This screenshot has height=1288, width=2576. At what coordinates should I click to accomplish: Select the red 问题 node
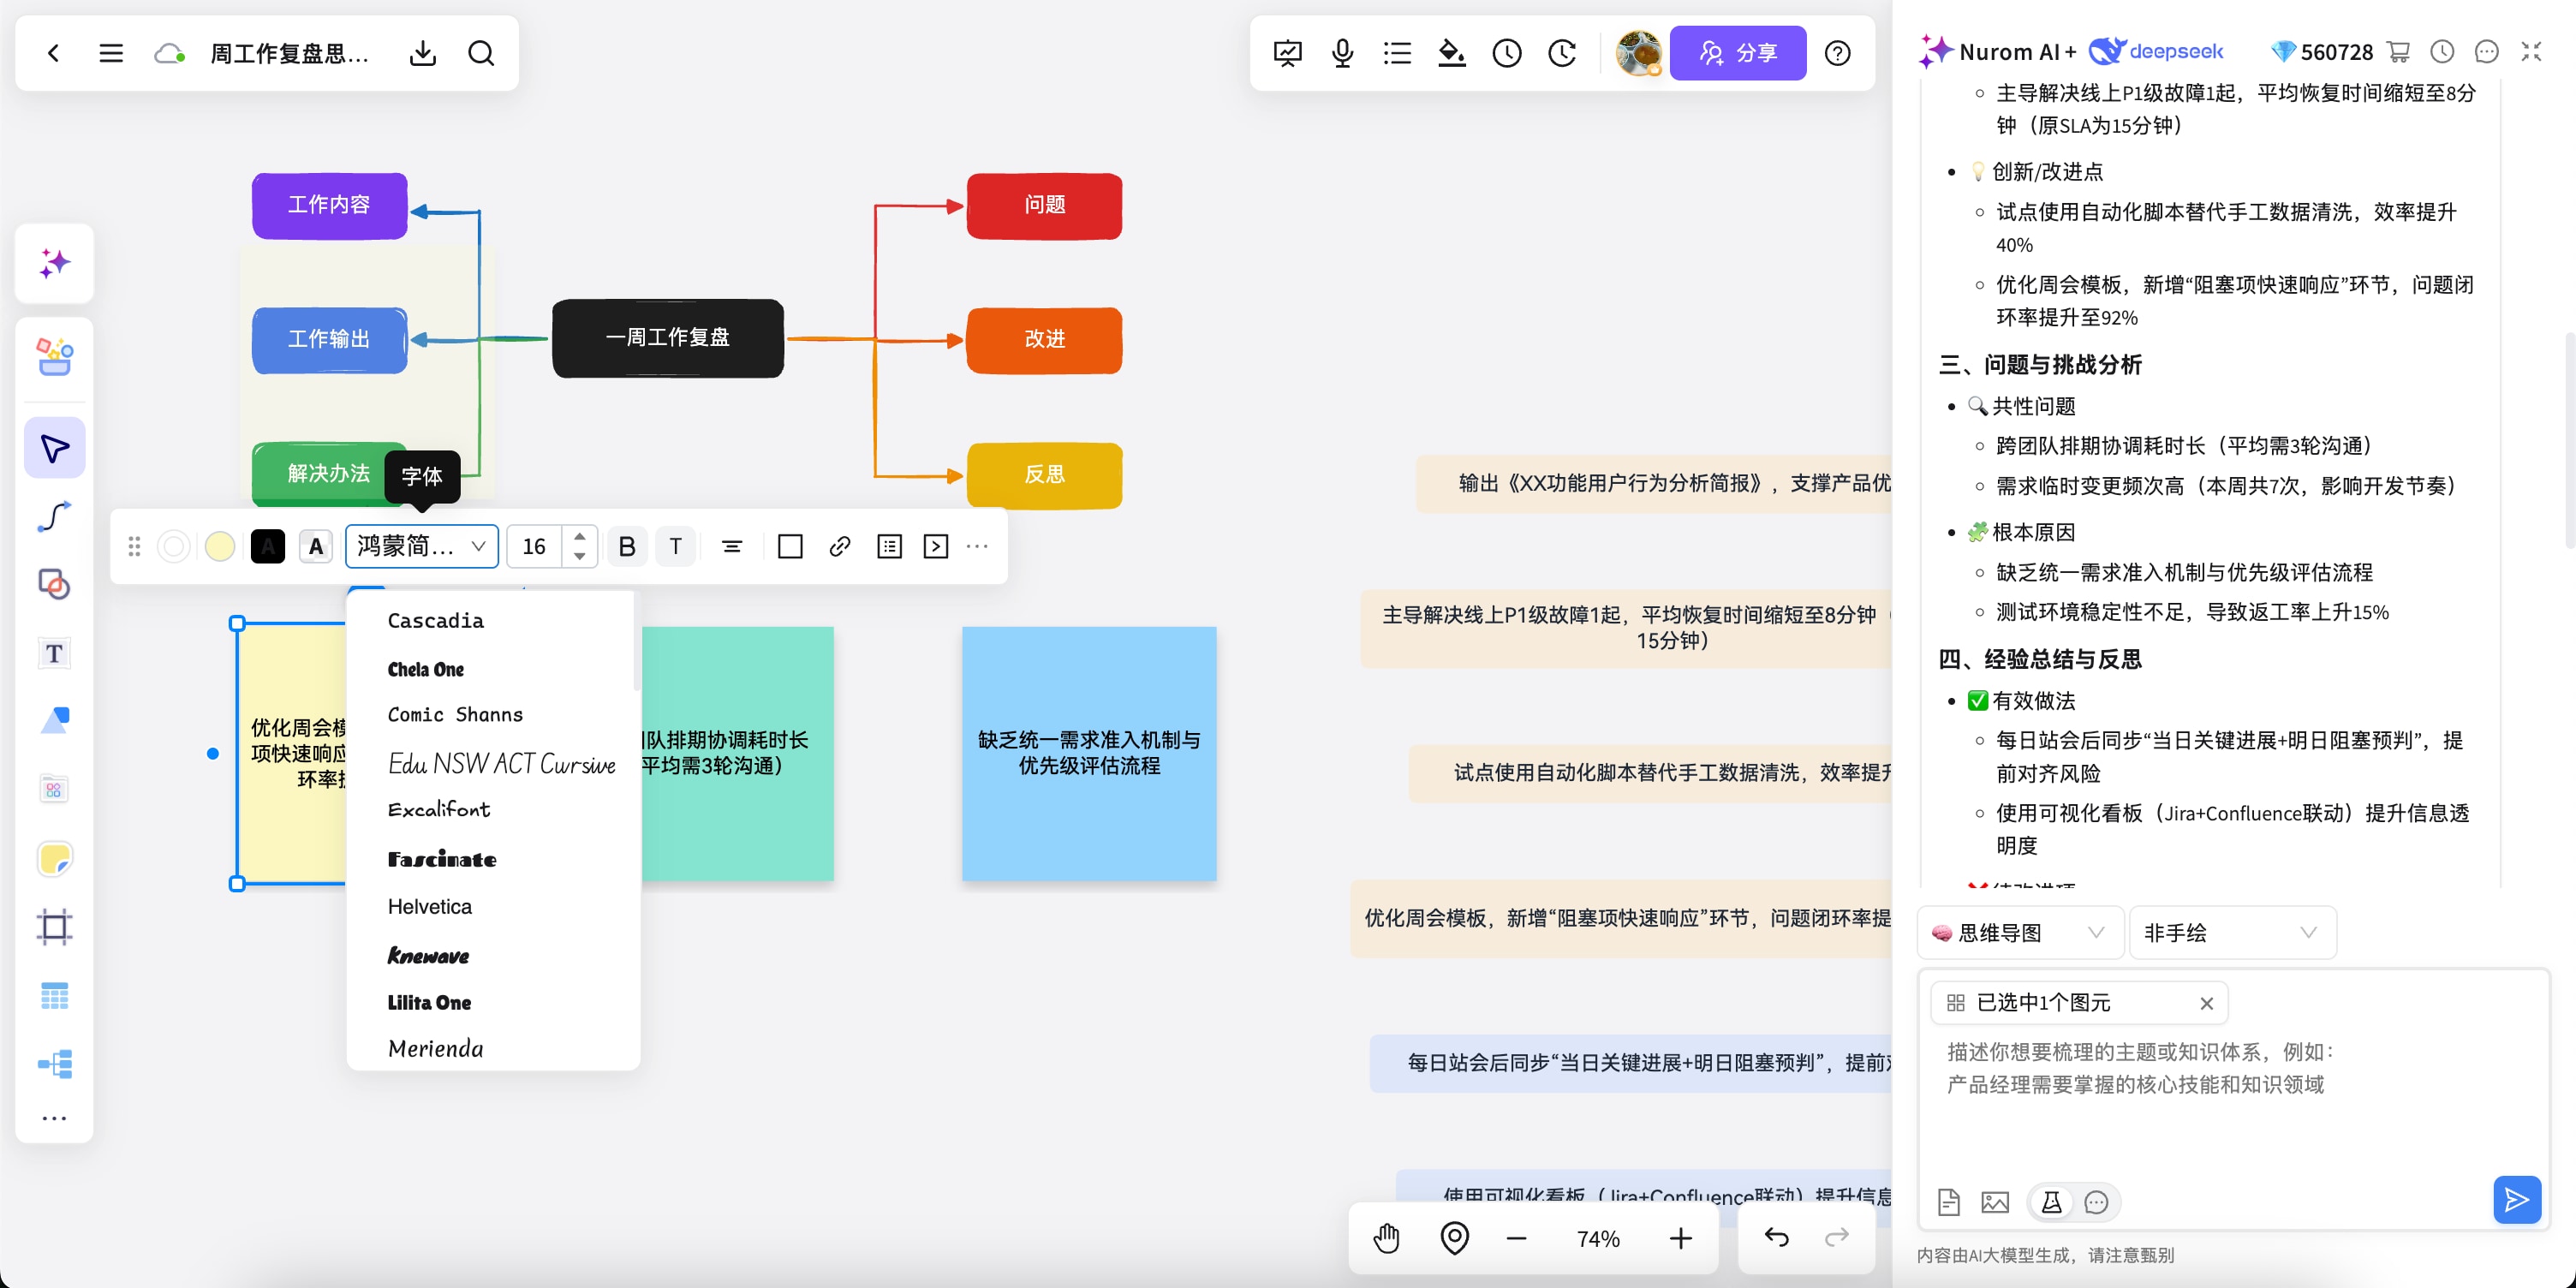(1044, 205)
